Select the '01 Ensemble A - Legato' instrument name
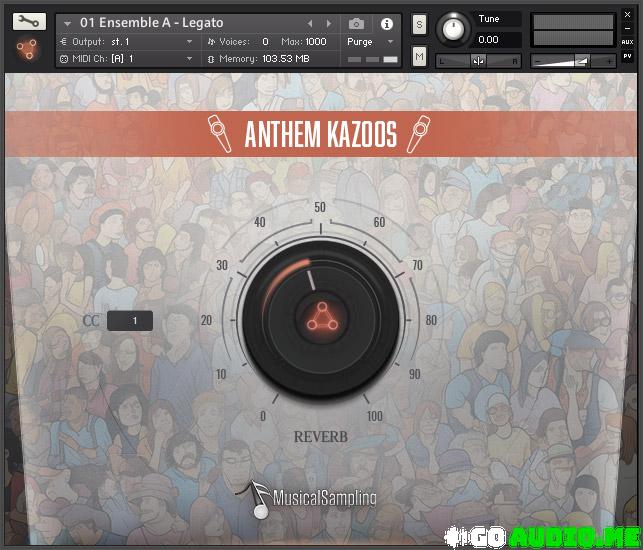Viewport: 643px width, 550px height. coord(151,23)
